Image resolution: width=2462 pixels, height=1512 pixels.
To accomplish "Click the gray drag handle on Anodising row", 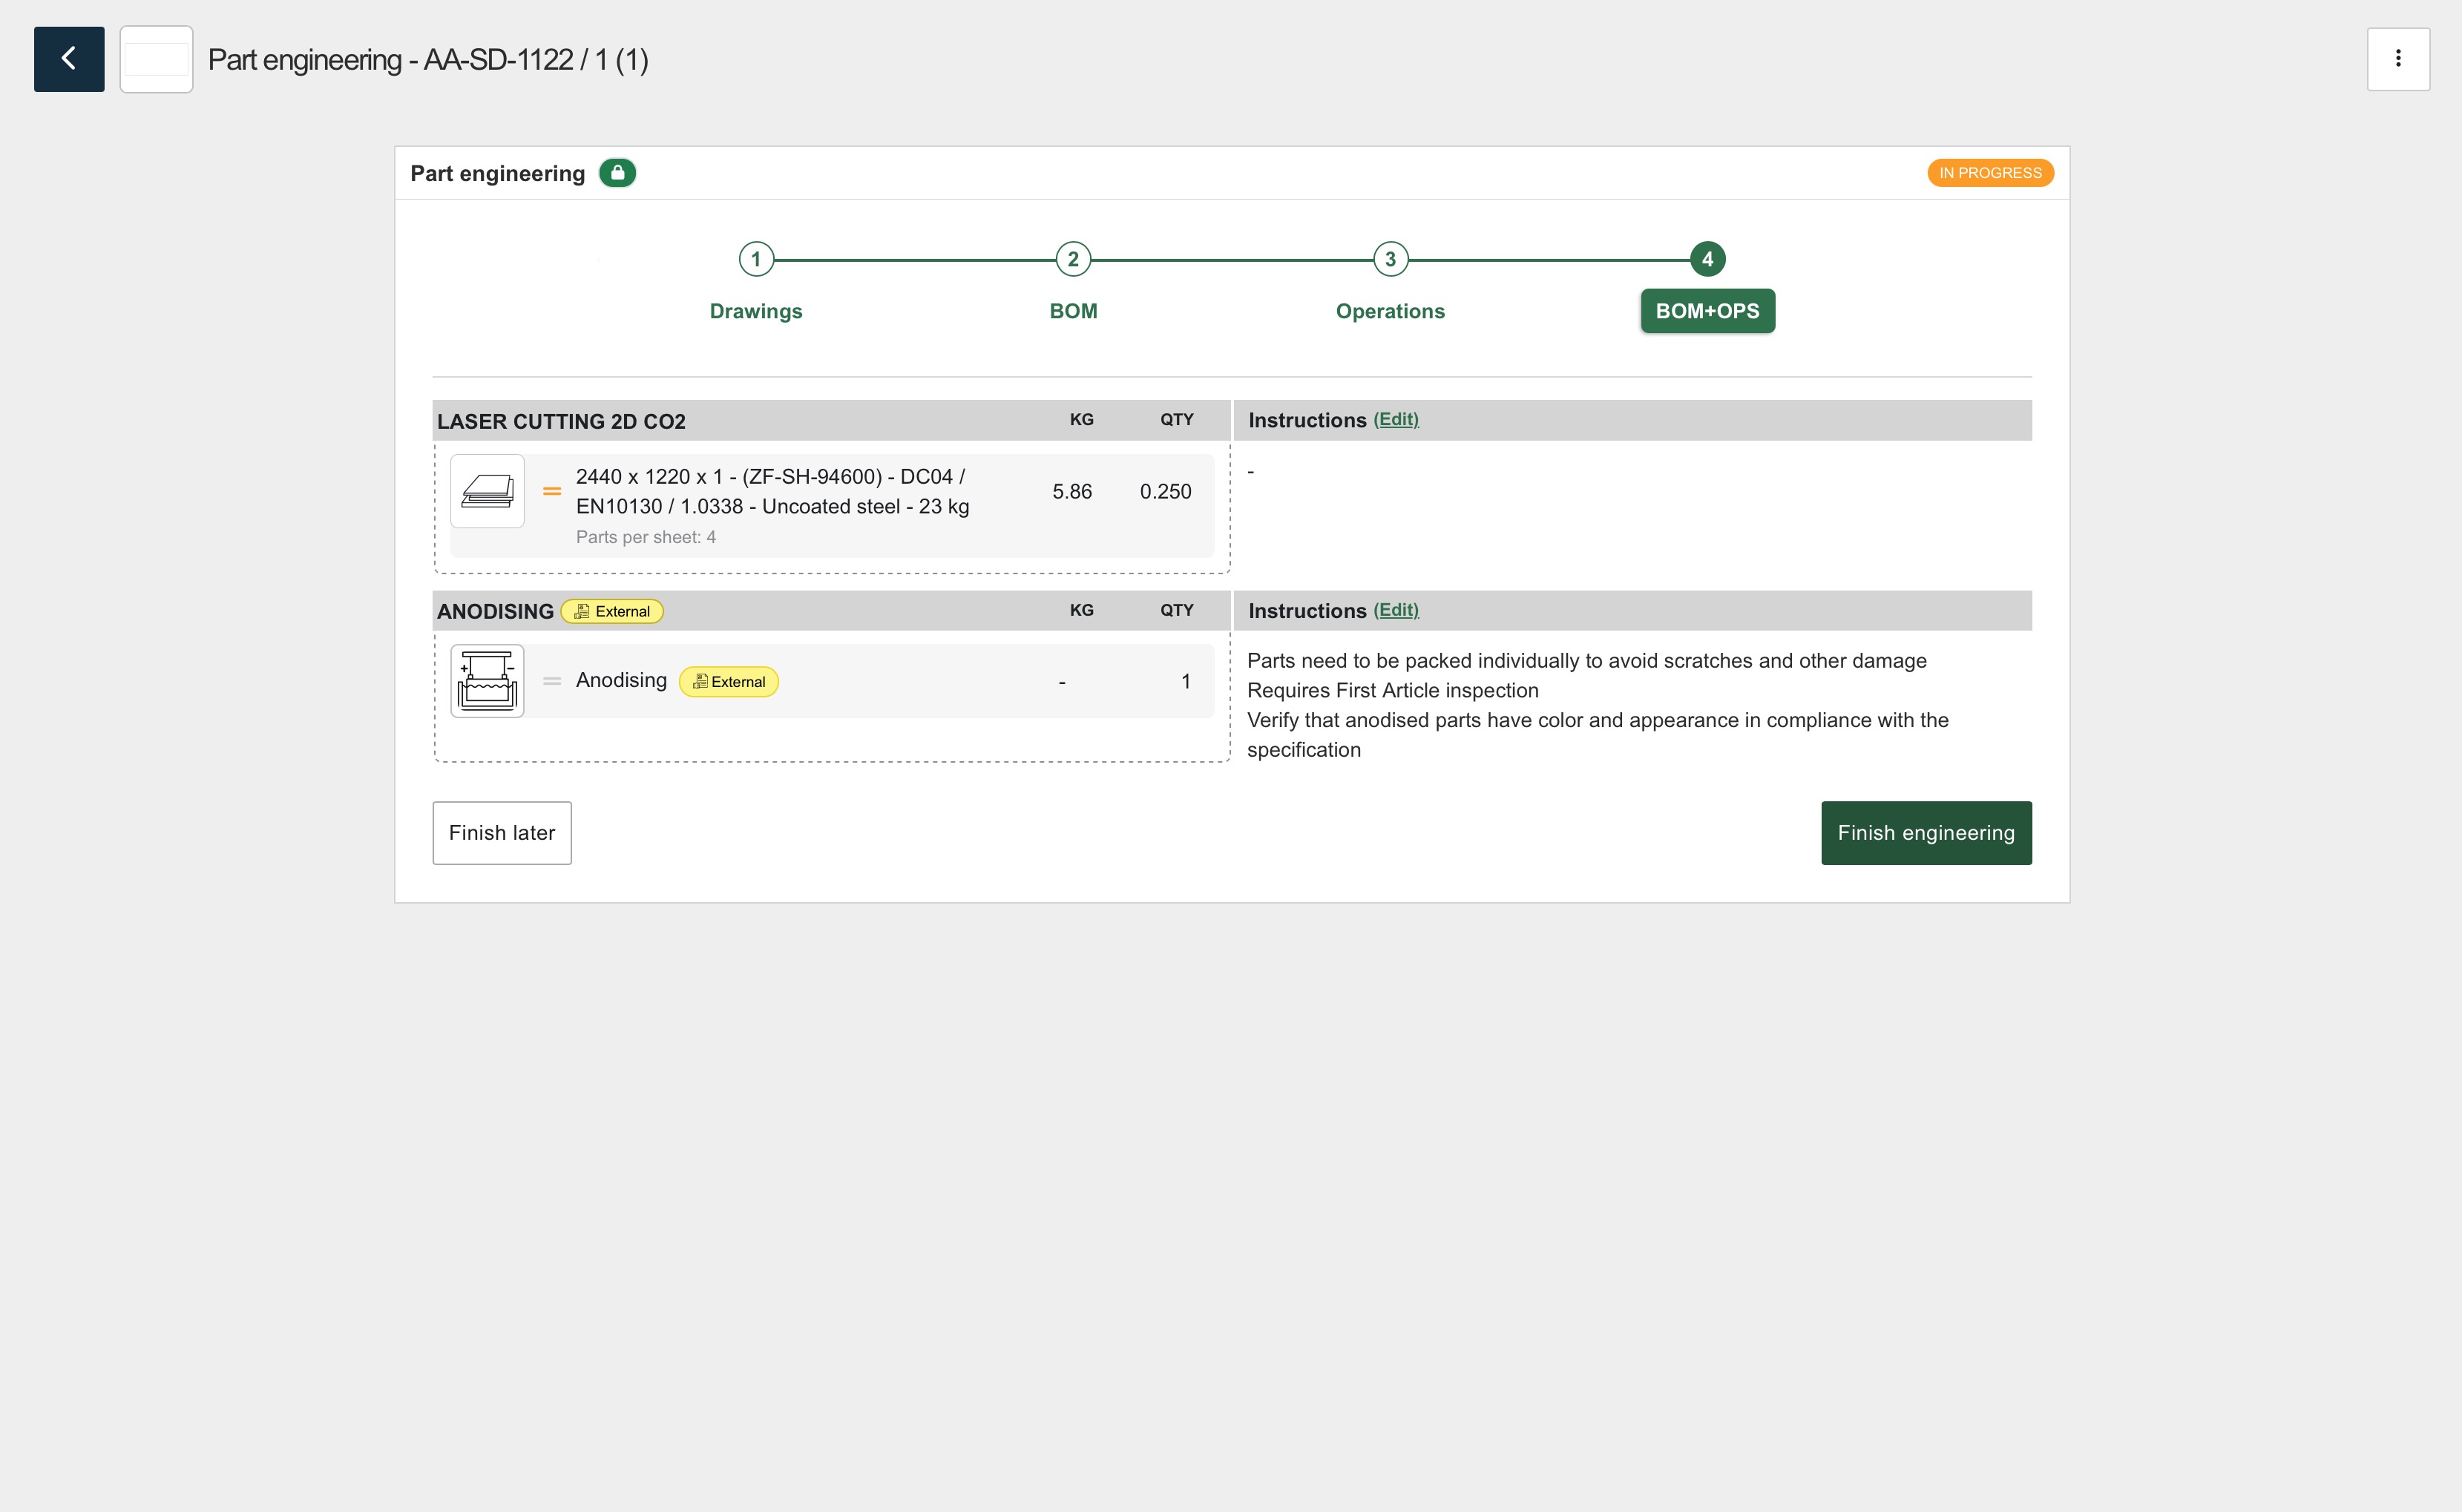I will coord(552,681).
